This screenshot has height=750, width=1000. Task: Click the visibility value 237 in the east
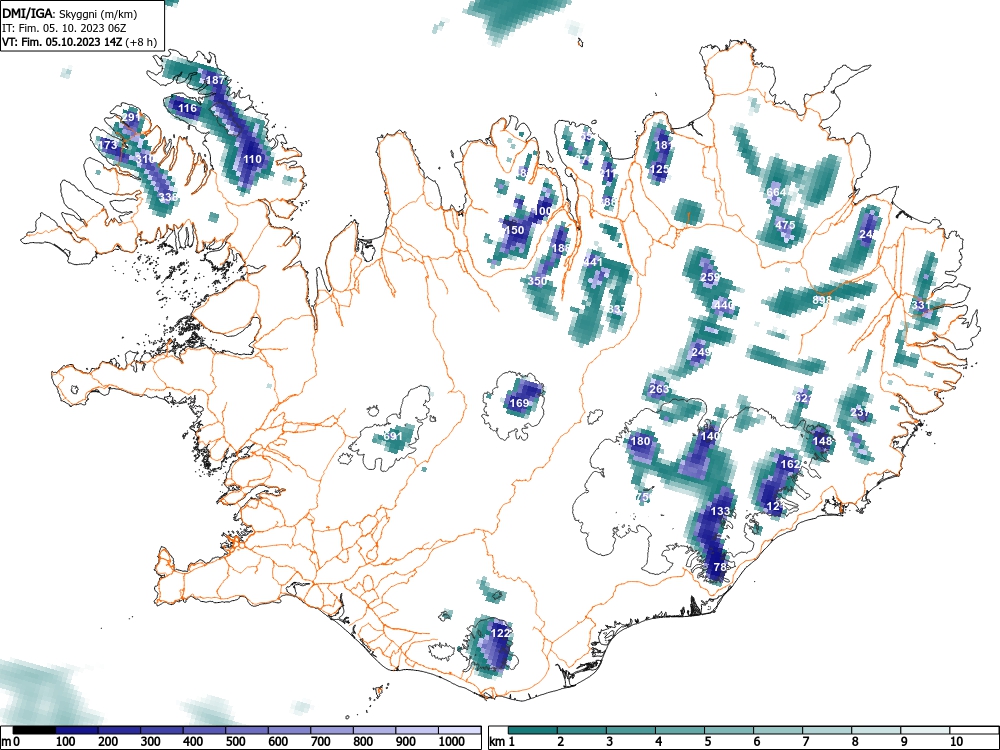coord(860,413)
